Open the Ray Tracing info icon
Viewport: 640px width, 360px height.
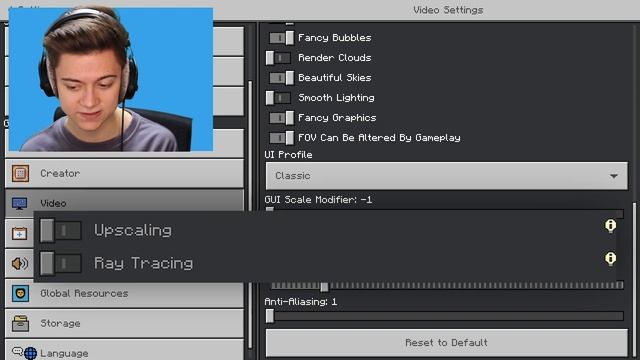coord(610,258)
